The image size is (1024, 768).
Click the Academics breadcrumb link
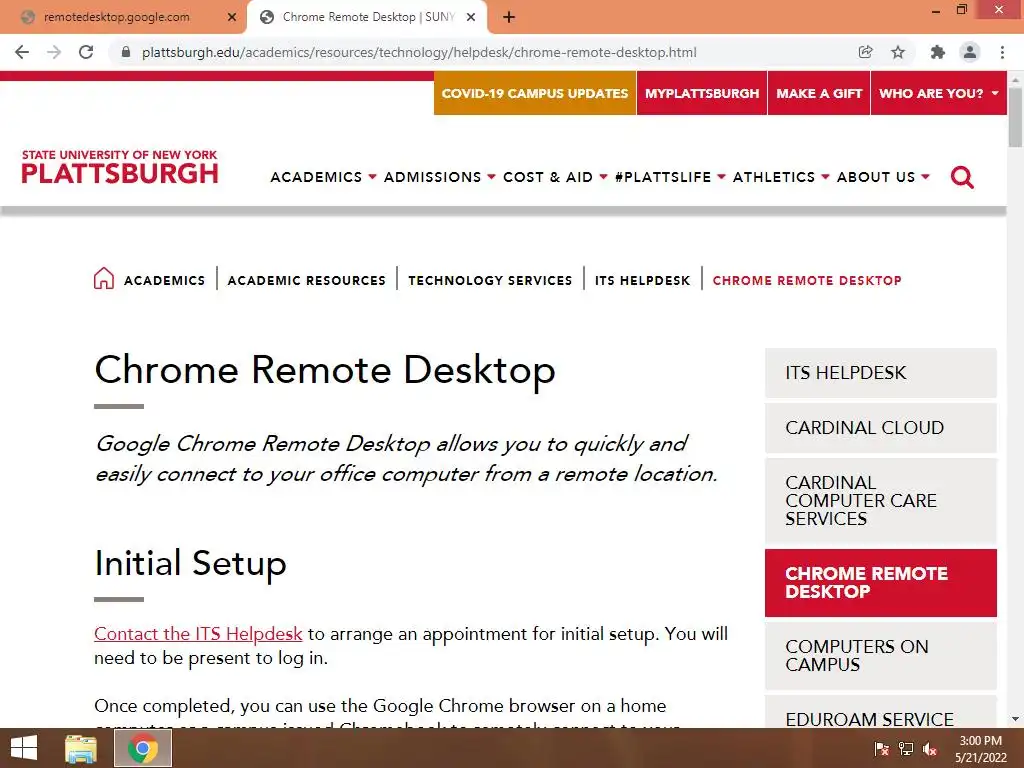click(165, 280)
